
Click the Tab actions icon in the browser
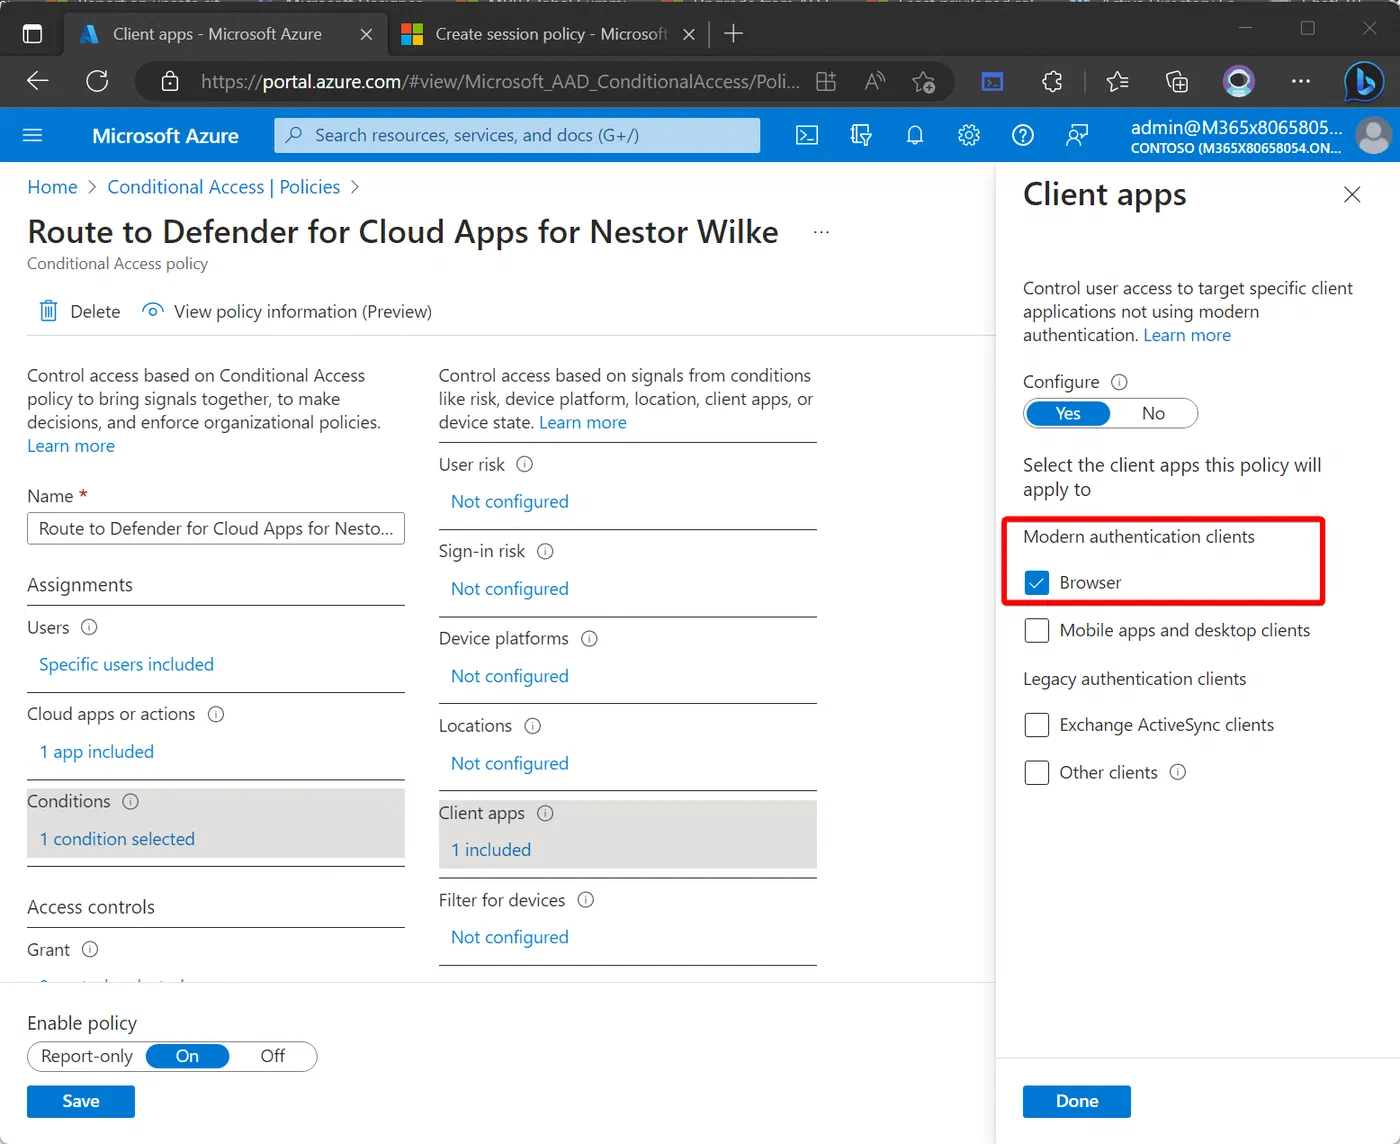click(x=32, y=34)
